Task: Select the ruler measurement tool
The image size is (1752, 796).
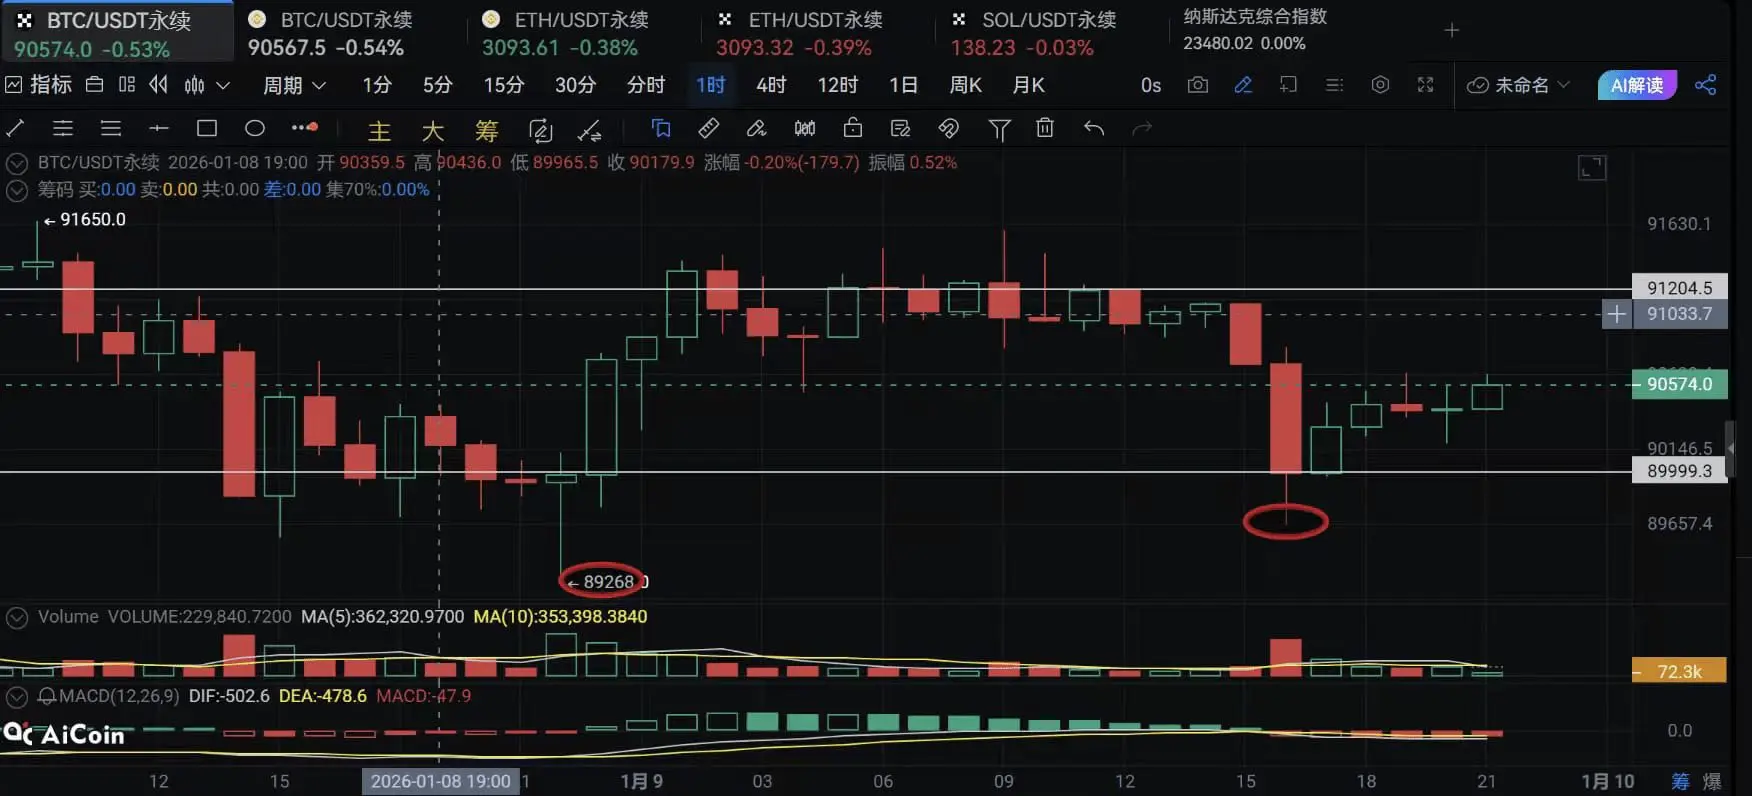Action: 709,128
